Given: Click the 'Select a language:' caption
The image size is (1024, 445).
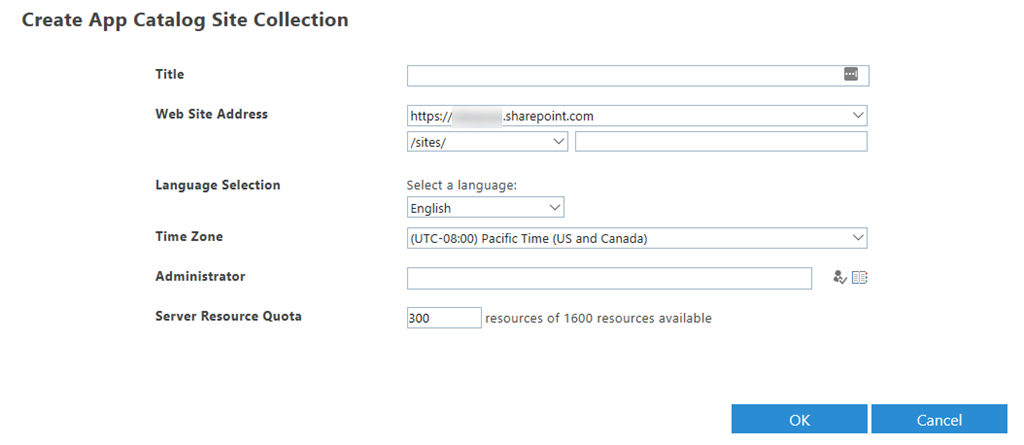Looking at the screenshot, I should (x=459, y=185).
